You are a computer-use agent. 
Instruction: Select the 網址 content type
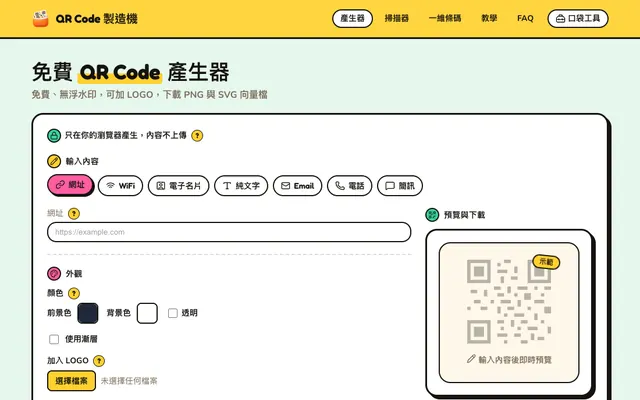click(70, 185)
